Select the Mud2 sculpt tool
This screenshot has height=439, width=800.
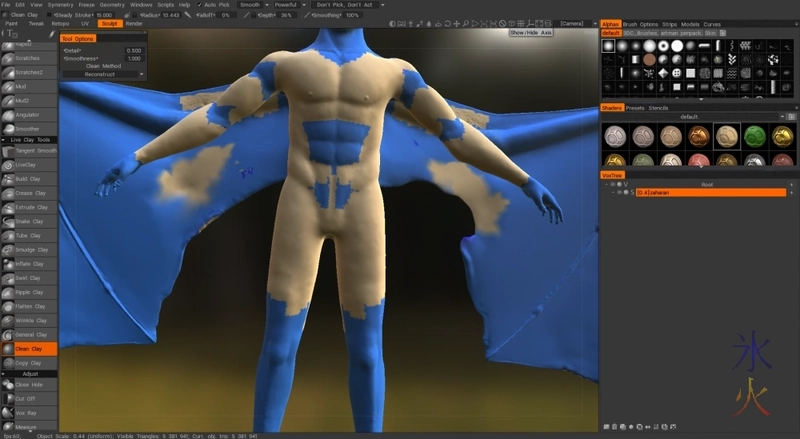coord(29,101)
